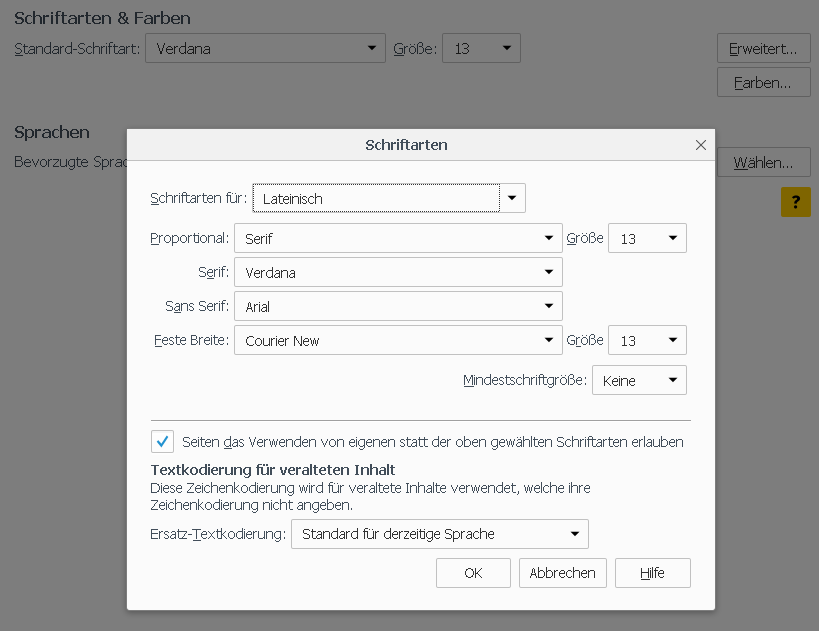Image resolution: width=819 pixels, height=631 pixels.
Task: Open the Ersatz-Textkodierung dropdown
Action: click(439, 534)
